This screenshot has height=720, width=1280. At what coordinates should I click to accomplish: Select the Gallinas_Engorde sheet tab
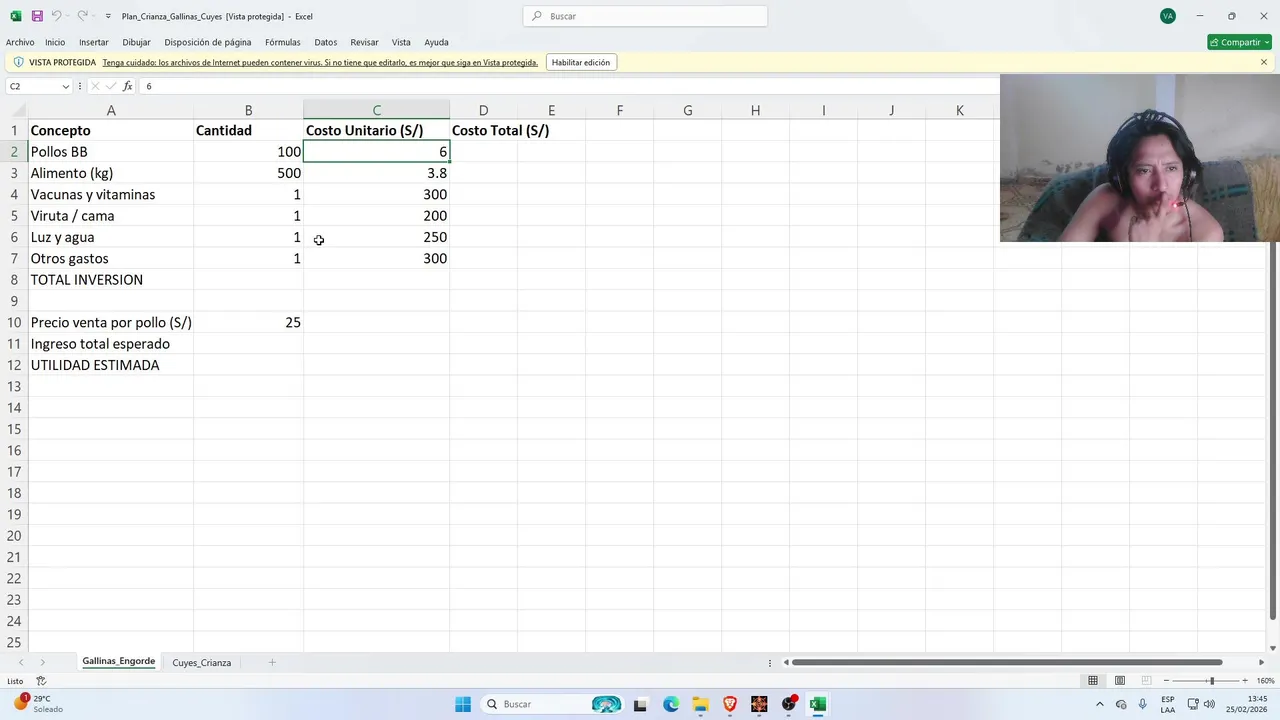(x=118, y=662)
